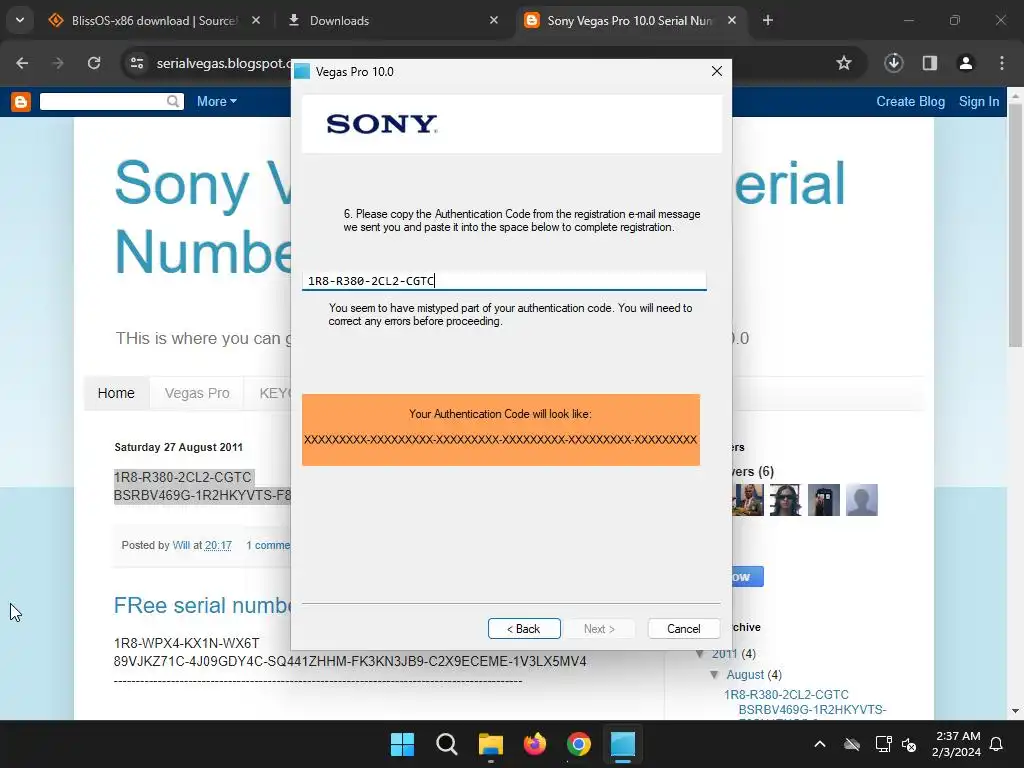The height and width of the screenshot is (768, 1024).
Task: Open Chrome profile avatar menu
Action: [965, 63]
